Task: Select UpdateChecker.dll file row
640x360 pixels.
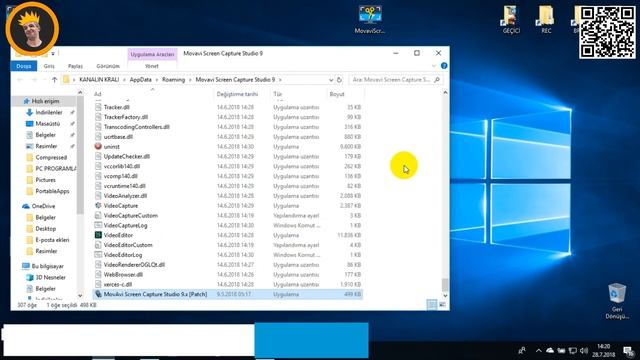Action: pos(228,156)
